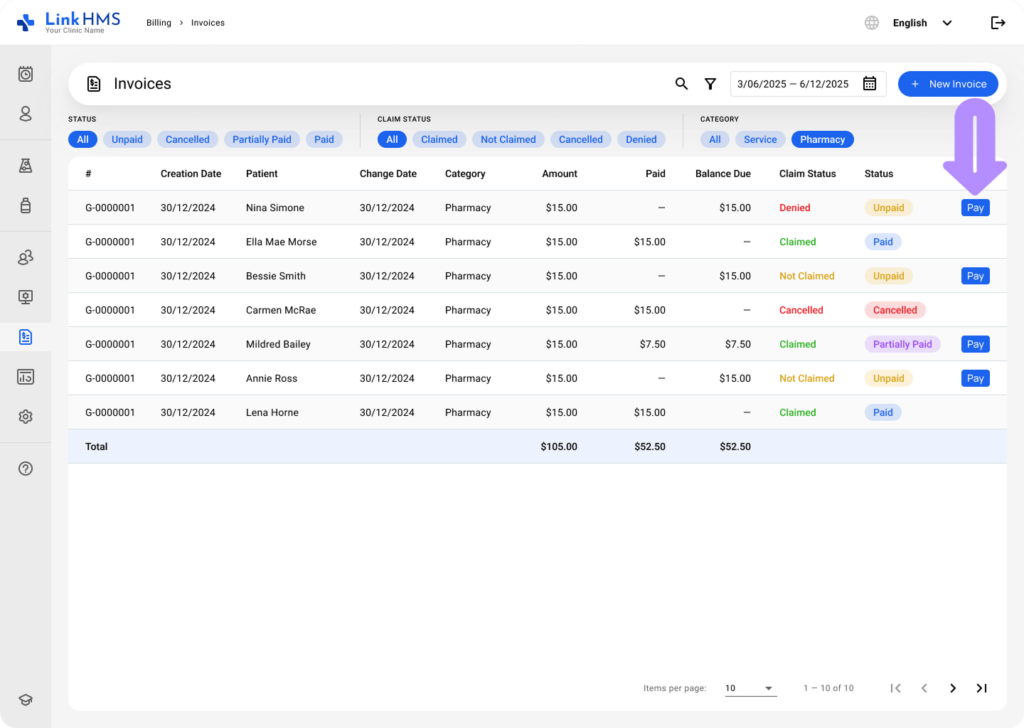Click the $7.50 paid amount
The height and width of the screenshot is (728, 1024).
[x=652, y=344]
